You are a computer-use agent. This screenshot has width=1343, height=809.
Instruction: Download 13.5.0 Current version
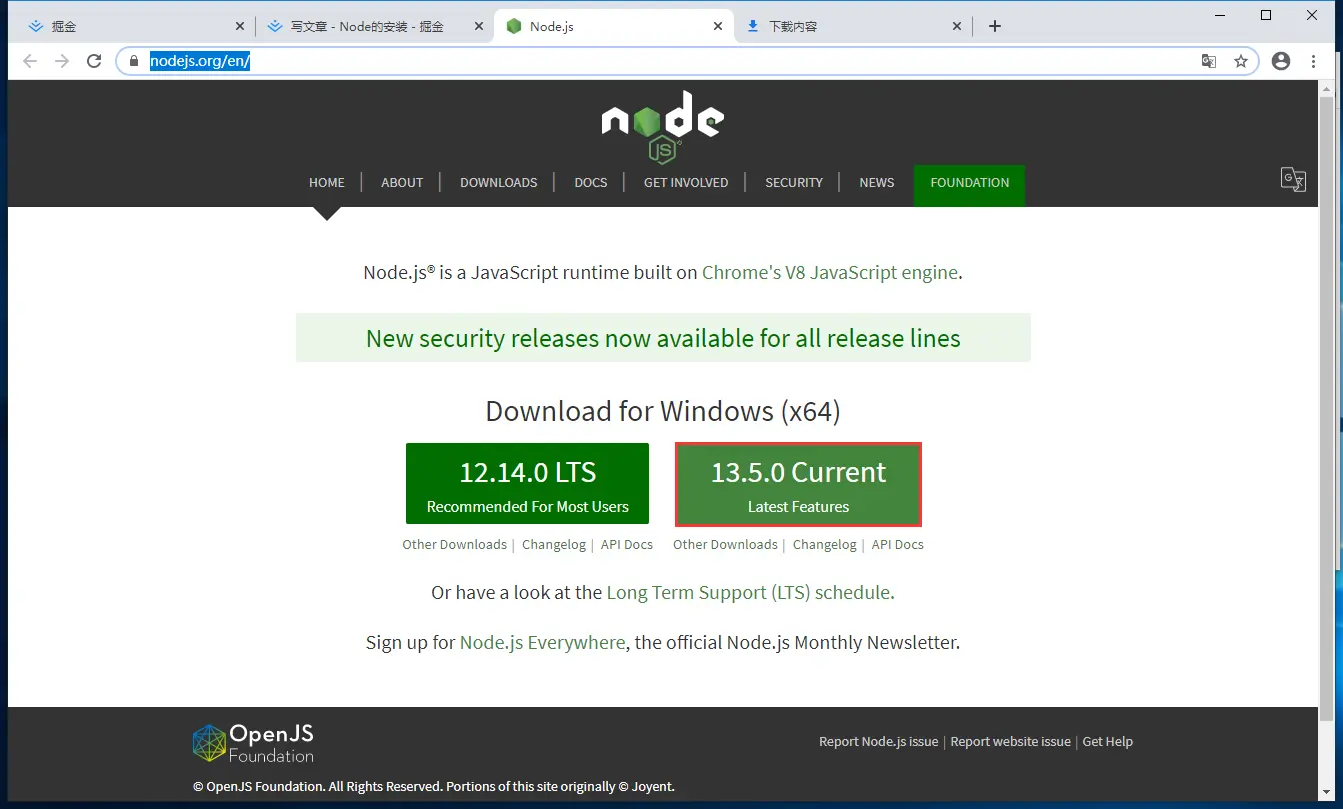[x=798, y=485]
